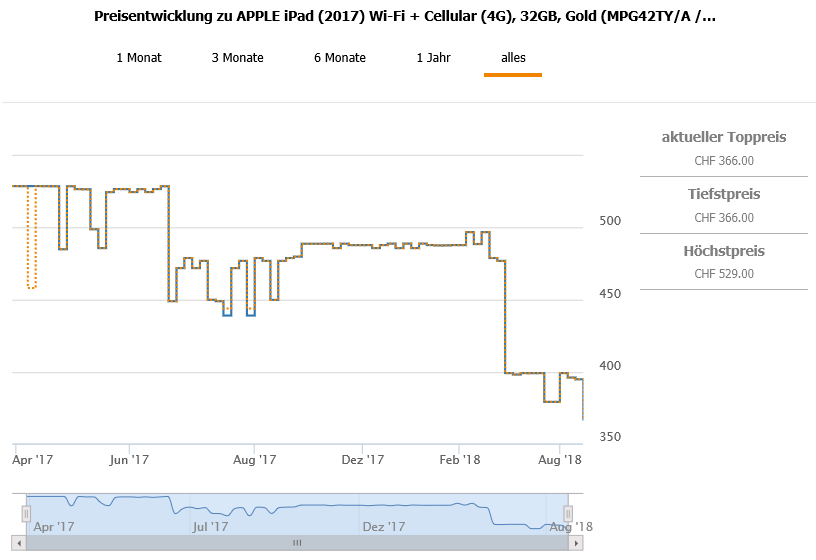The width and height of the screenshot is (816, 560).
Task: Click the Jun '17 x-axis label
Action: [129, 459]
